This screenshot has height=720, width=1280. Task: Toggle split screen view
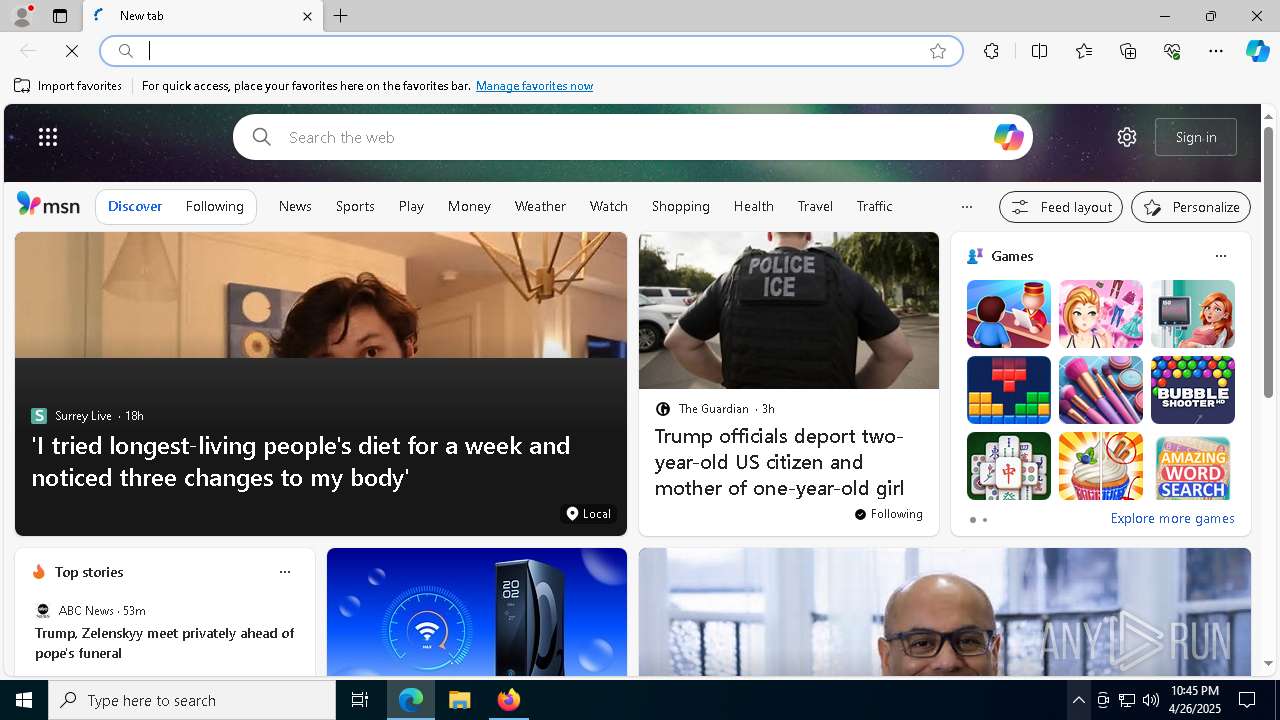point(1039,51)
